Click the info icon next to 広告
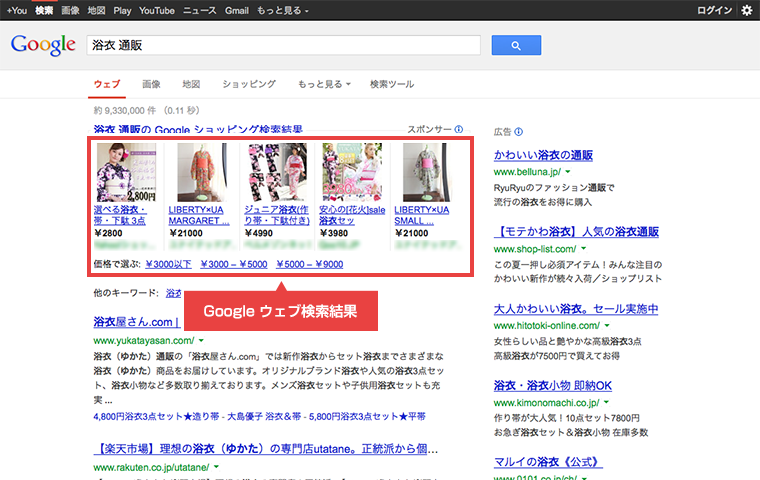 519,131
